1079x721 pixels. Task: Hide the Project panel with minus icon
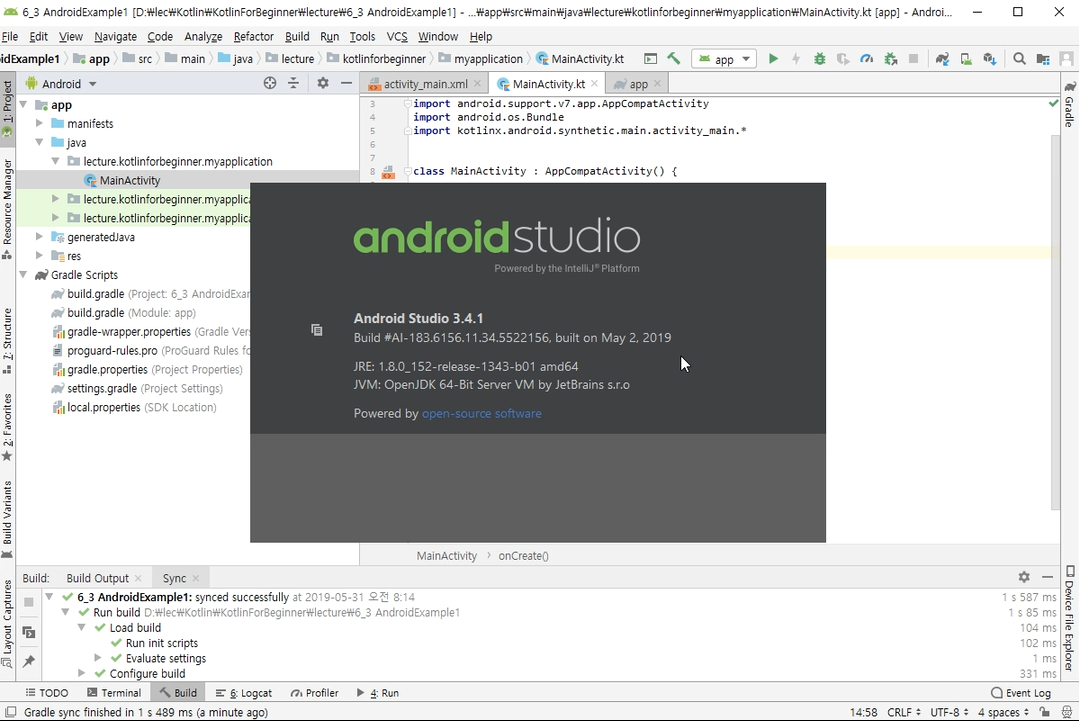pos(346,83)
